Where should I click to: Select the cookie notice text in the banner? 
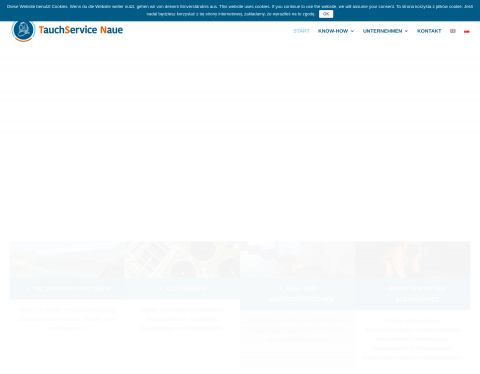[240, 10]
